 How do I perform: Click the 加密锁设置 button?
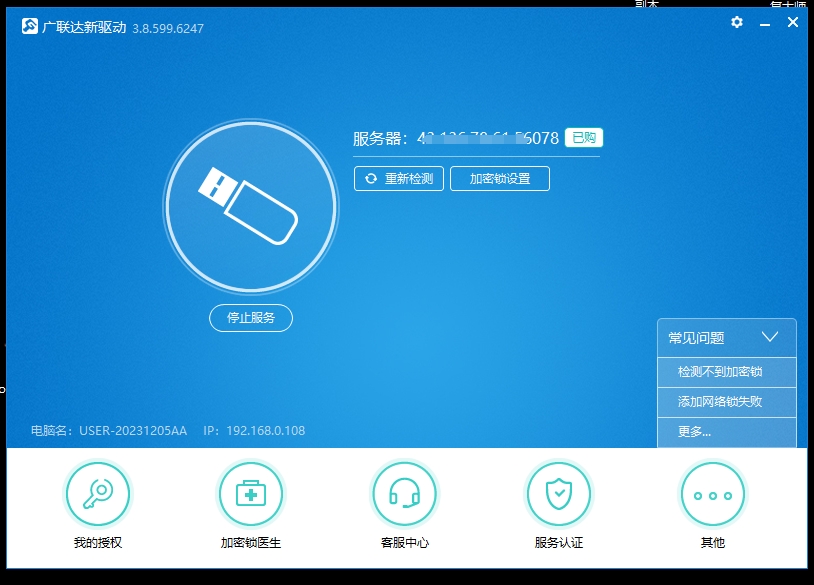[x=500, y=179]
